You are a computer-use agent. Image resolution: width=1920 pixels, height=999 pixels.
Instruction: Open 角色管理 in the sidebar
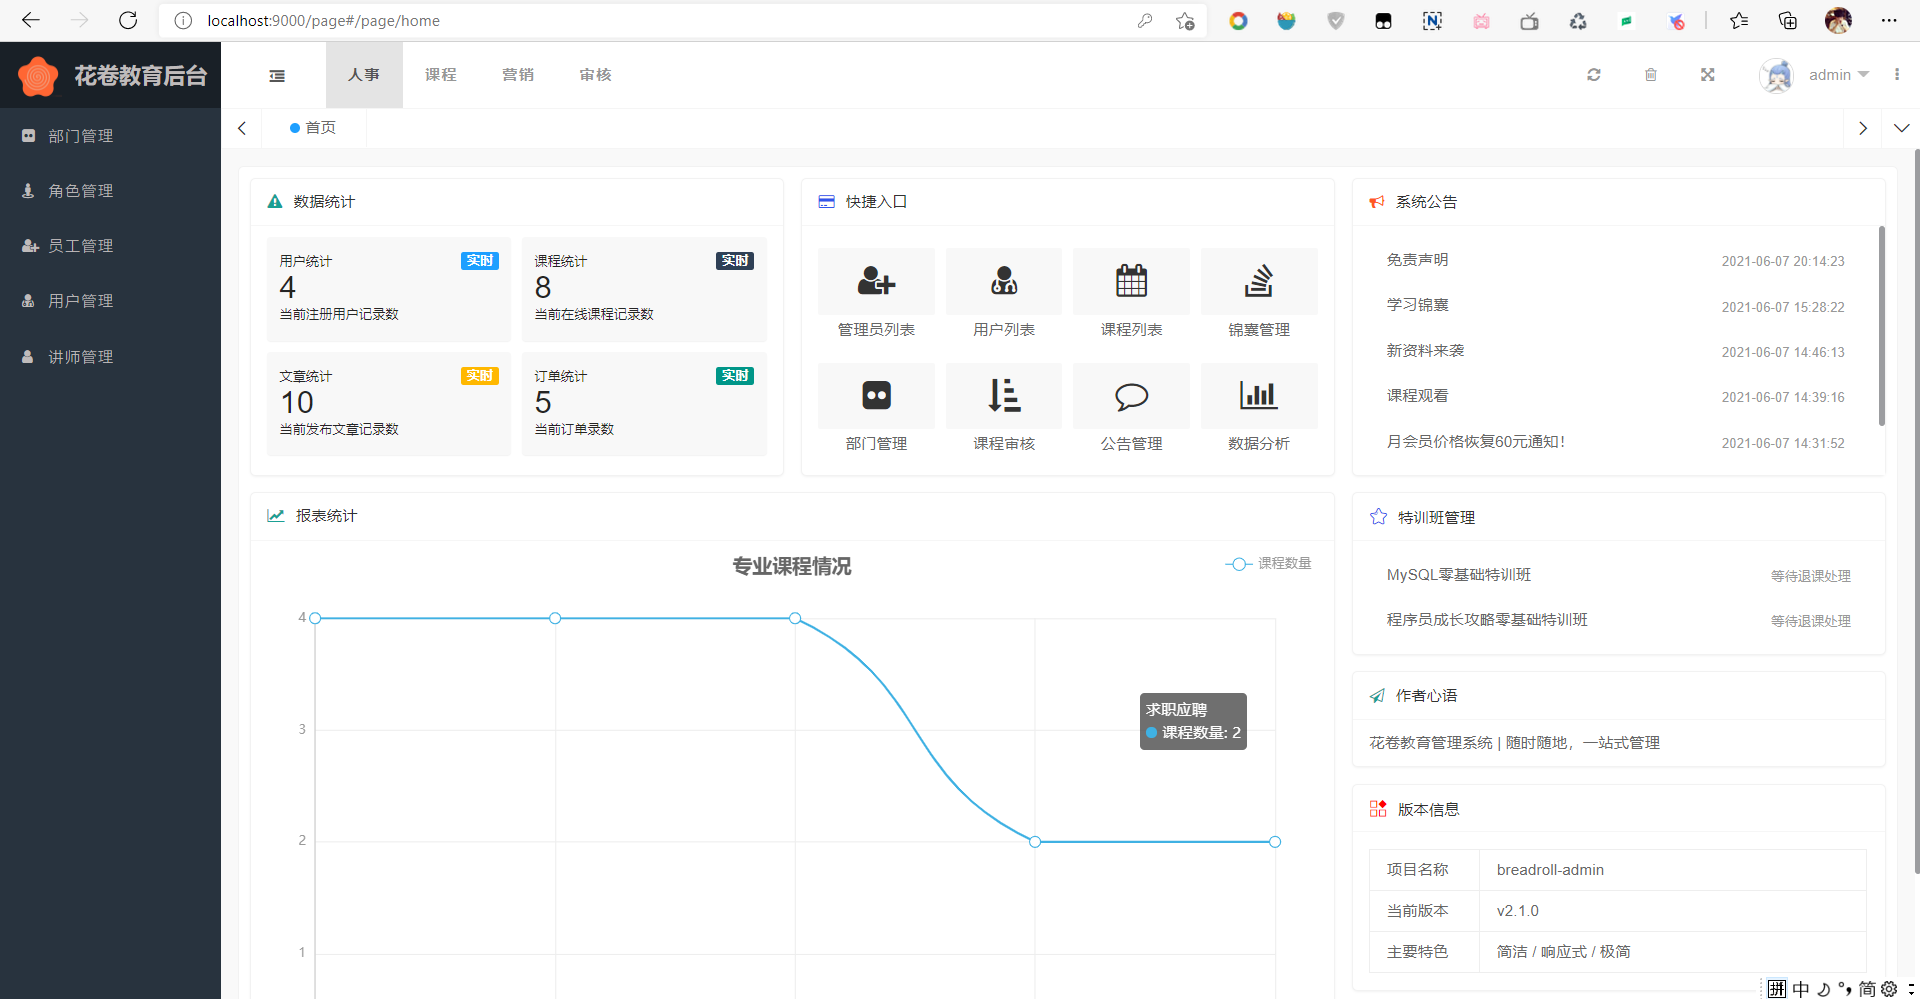tap(110, 191)
